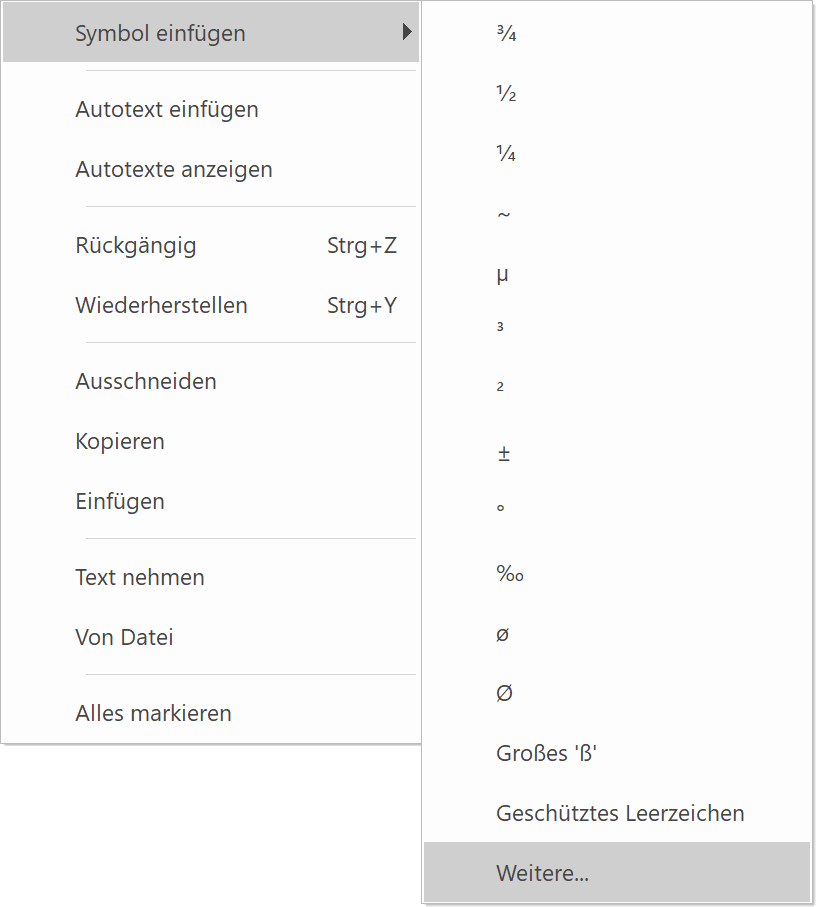
Task: Insert the one-quarter fraction symbol
Action: coord(506,154)
